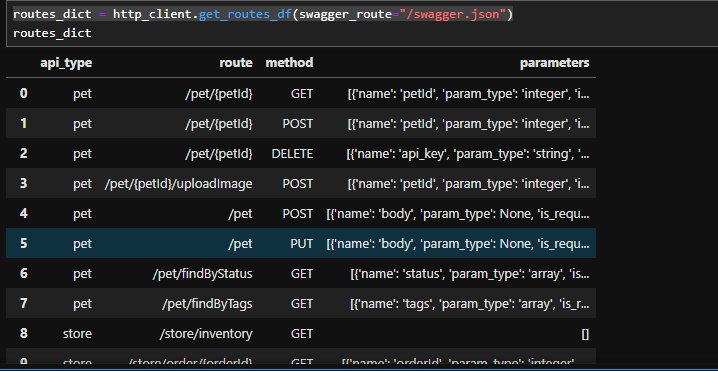Click the 'tags' parameters cell
This screenshot has height=371, width=718.
pyautogui.click(x=470, y=304)
